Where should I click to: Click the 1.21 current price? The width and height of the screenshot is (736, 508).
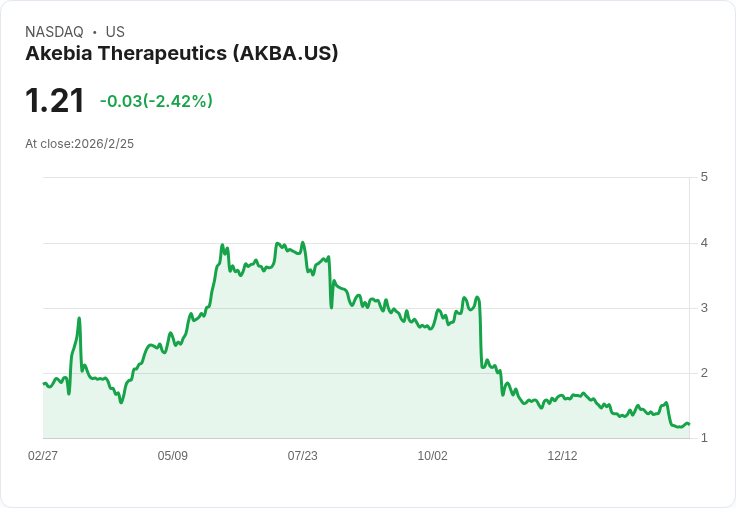[x=54, y=100]
